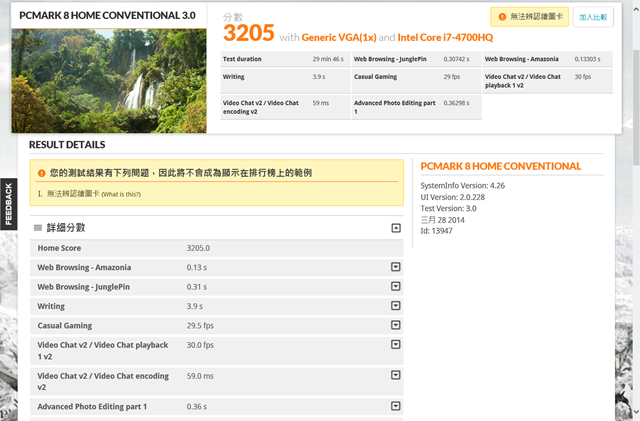Screen dimensions: 640x421
Task: Expand the Writing score row
Action: pyautogui.click(x=396, y=305)
